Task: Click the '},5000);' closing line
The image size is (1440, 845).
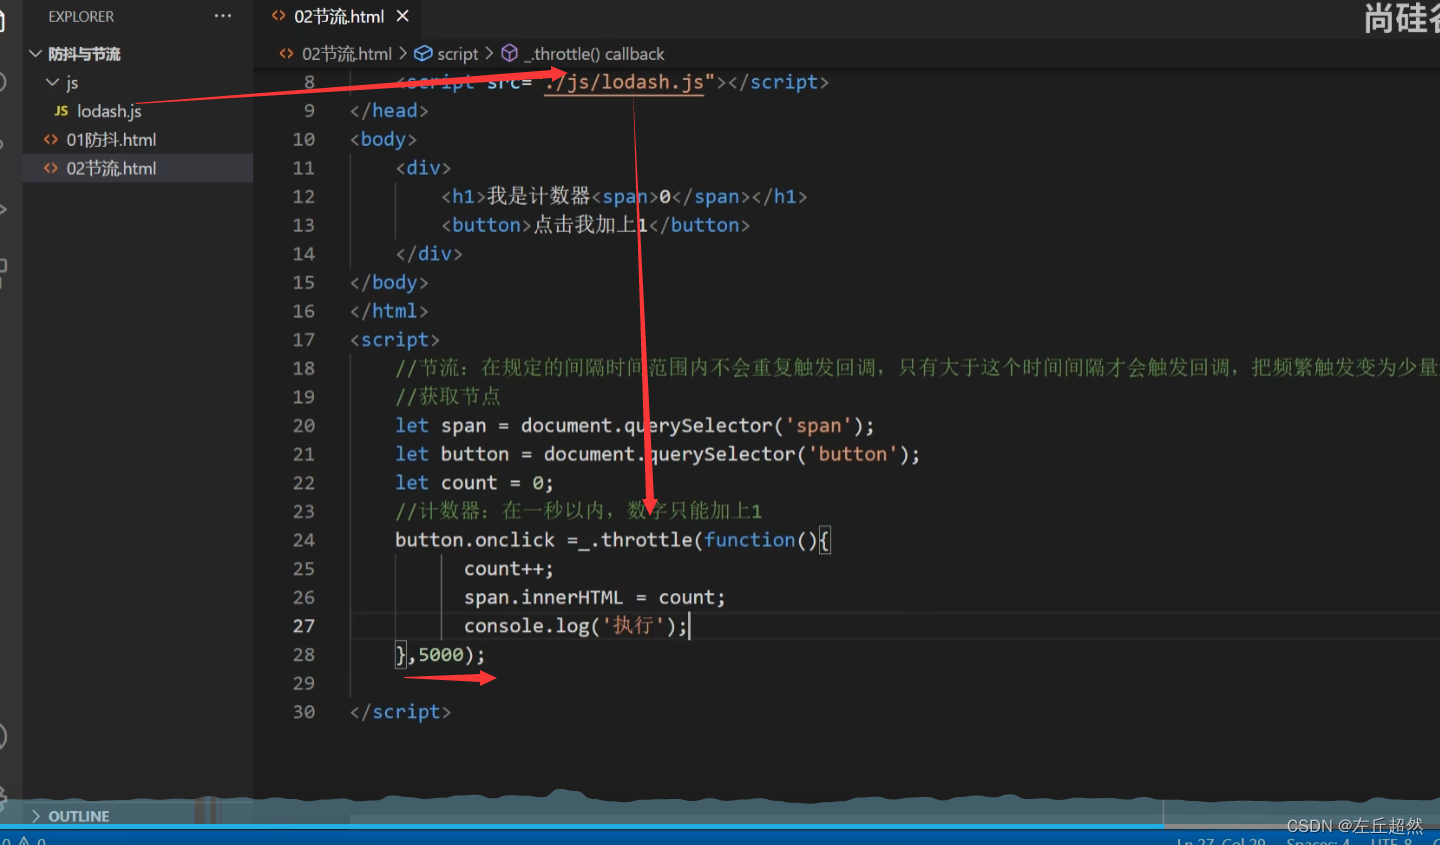Action: point(440,655)
